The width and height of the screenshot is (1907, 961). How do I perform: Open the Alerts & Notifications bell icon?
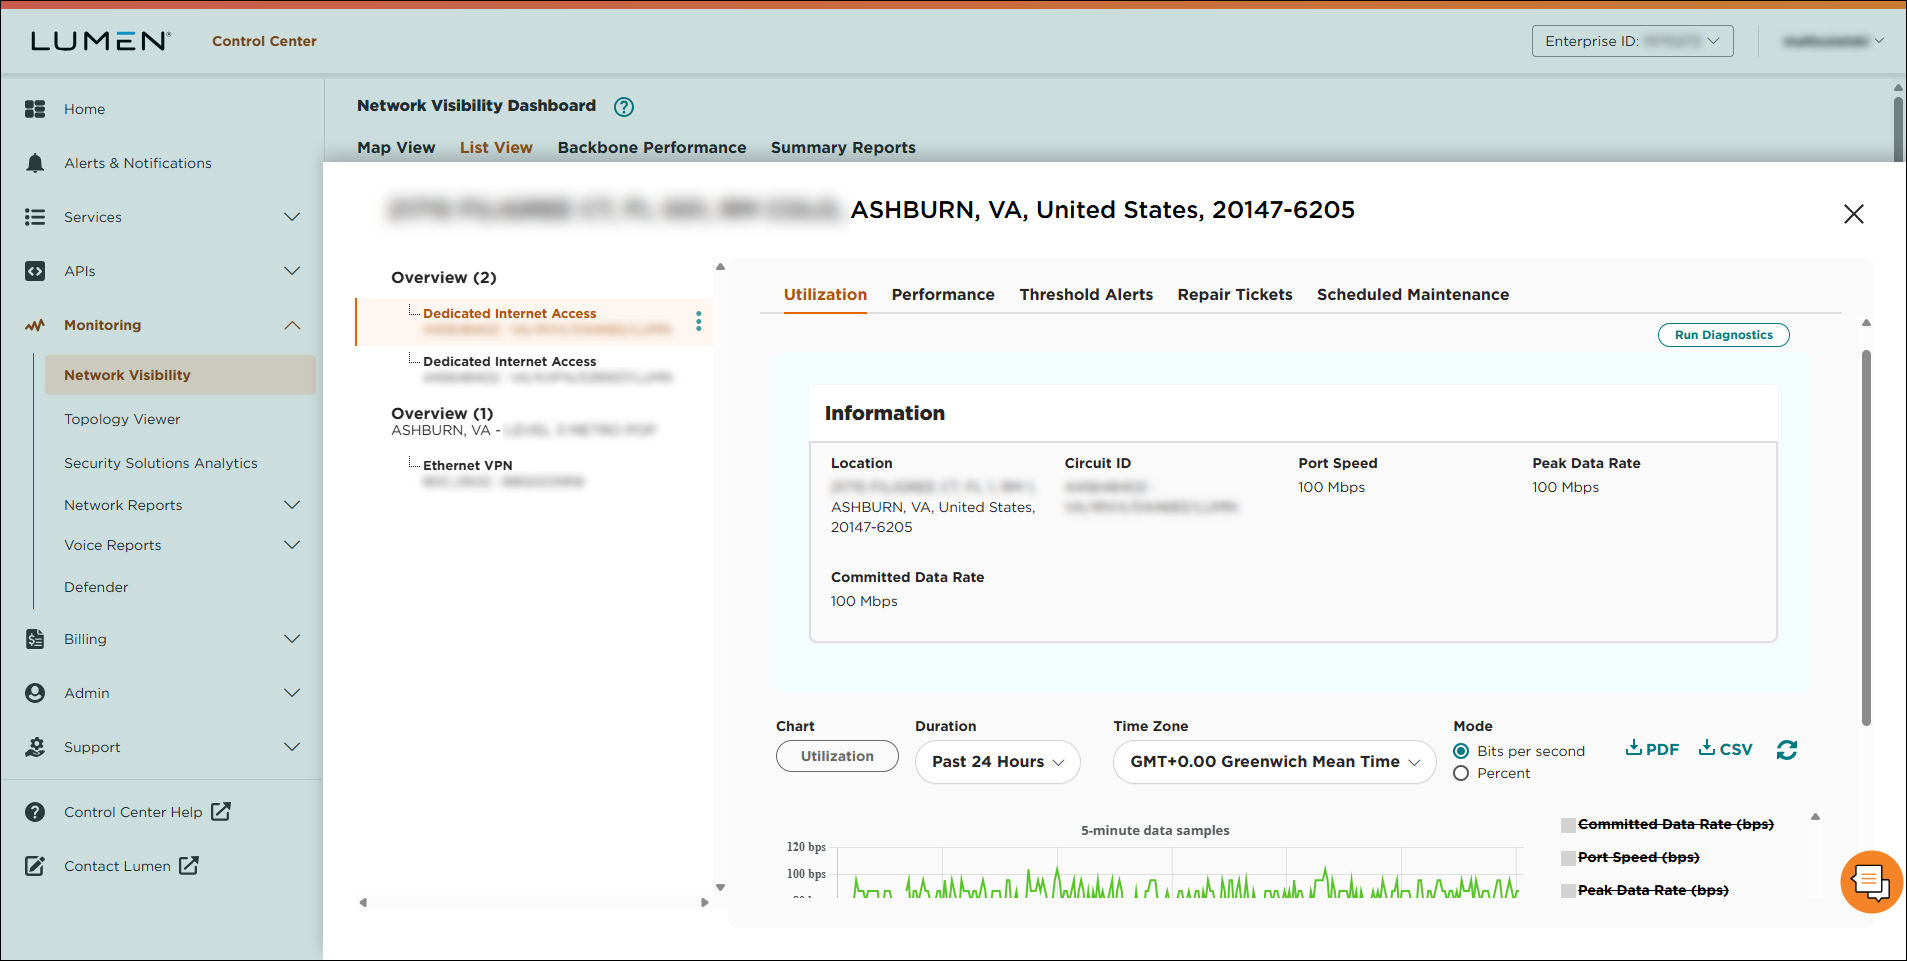click(x=35, y=162)
